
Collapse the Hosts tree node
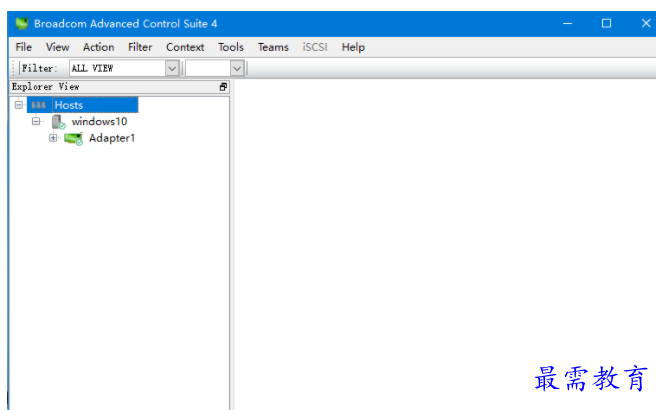(x=19, y=105)
